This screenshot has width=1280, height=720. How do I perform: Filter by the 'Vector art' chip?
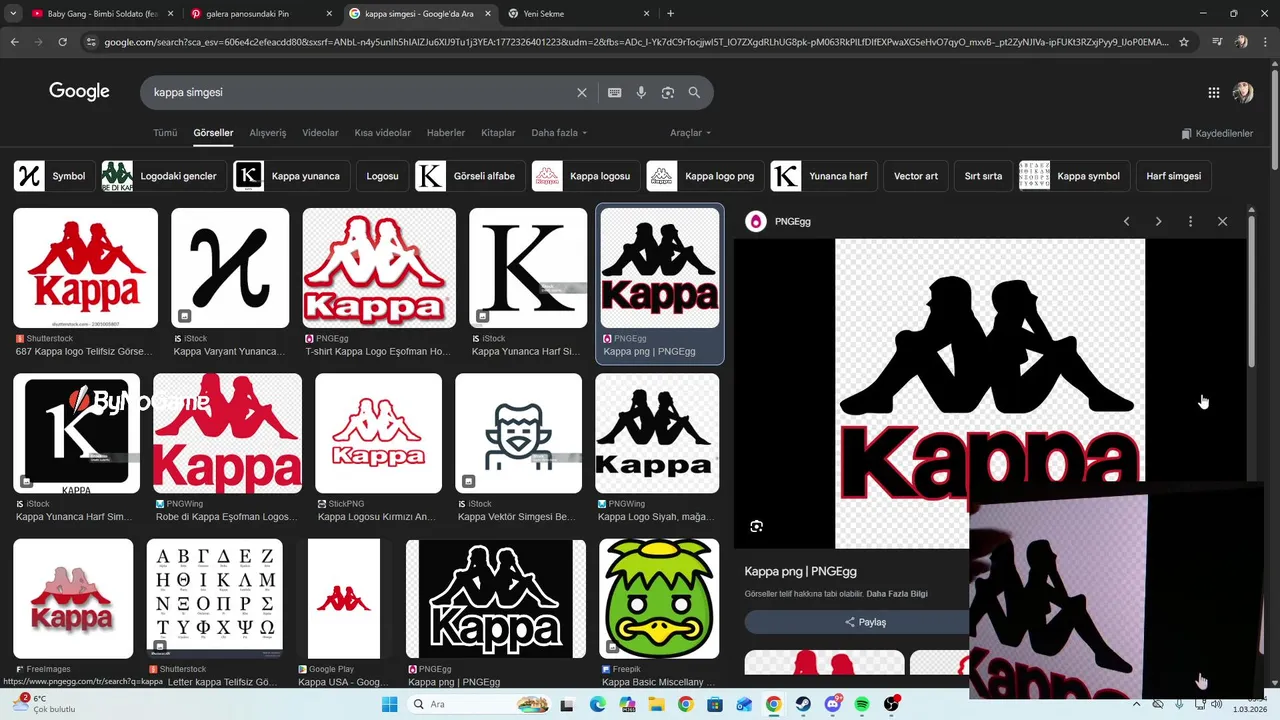pyautogui.click(x=916, y=176)
